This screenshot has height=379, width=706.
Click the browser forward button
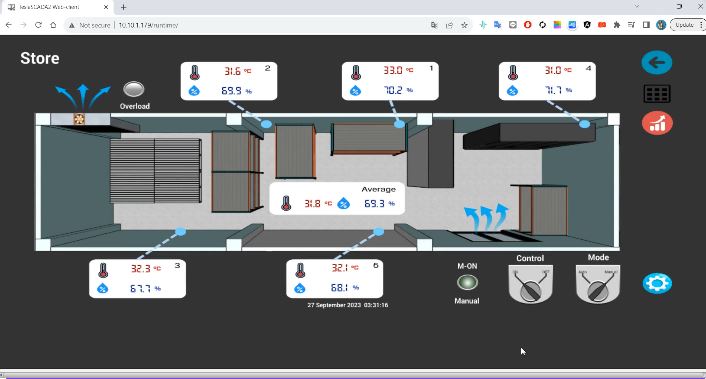(23, 25)
